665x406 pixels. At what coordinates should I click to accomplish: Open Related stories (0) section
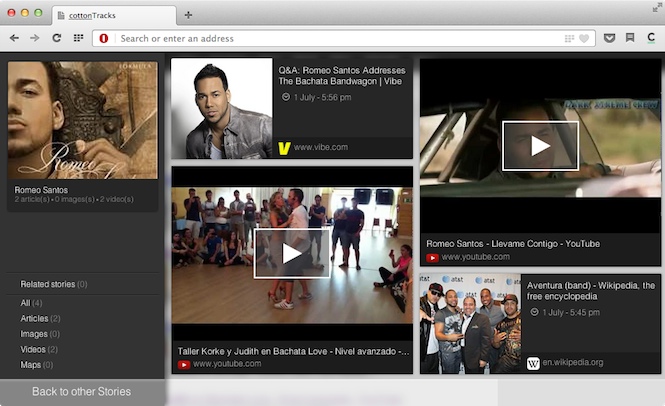[54, 284]
